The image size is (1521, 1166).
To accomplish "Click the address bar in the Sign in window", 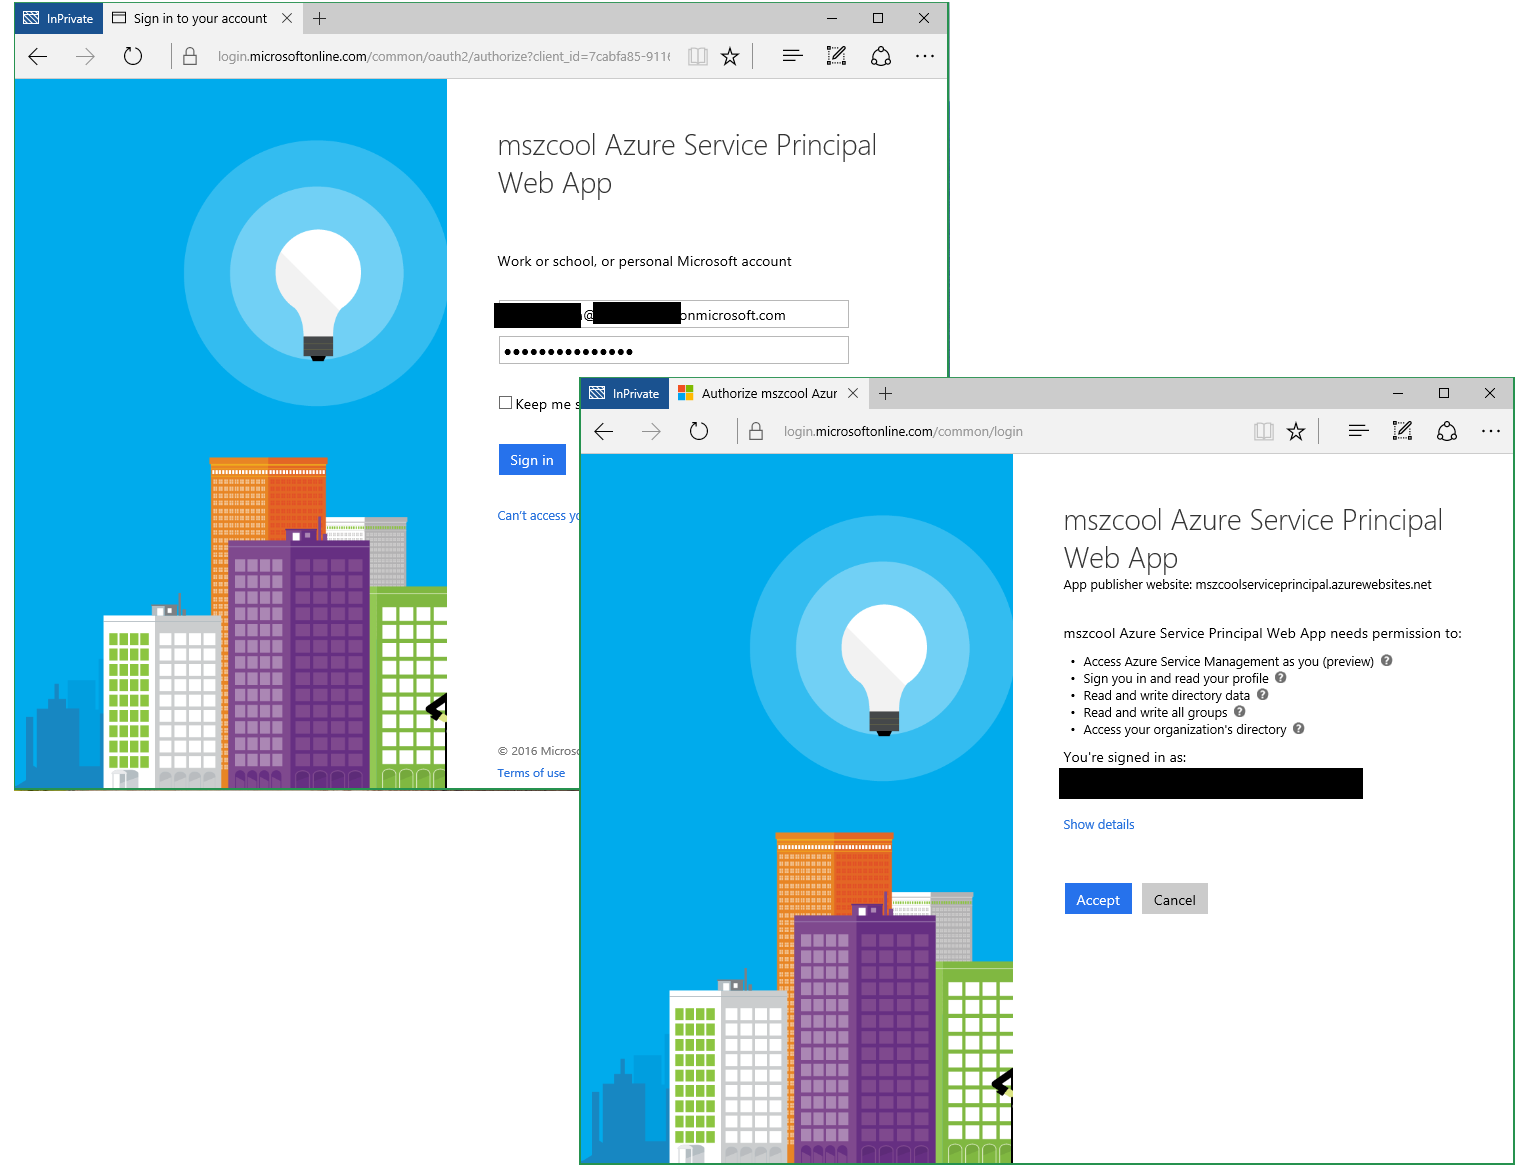I will point(444,57).
